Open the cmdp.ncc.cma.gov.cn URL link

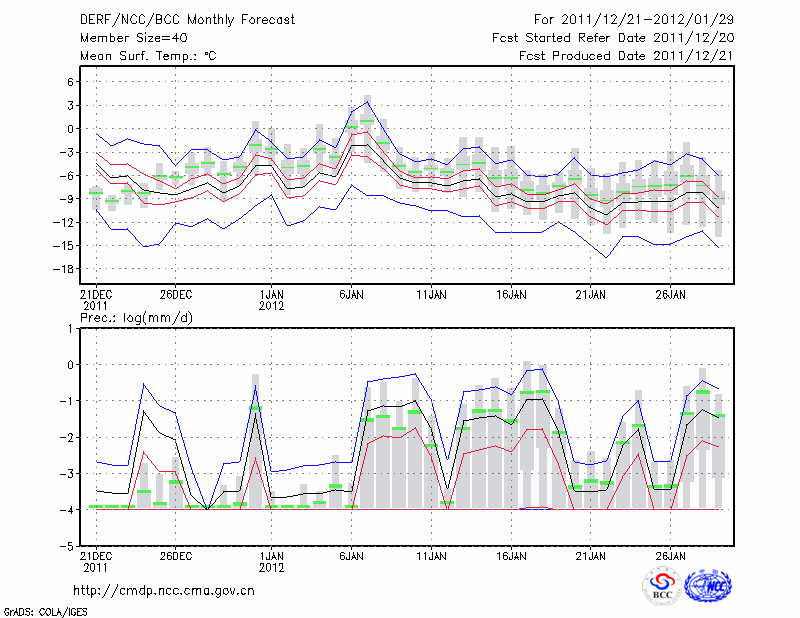click(x=164, y=590)
